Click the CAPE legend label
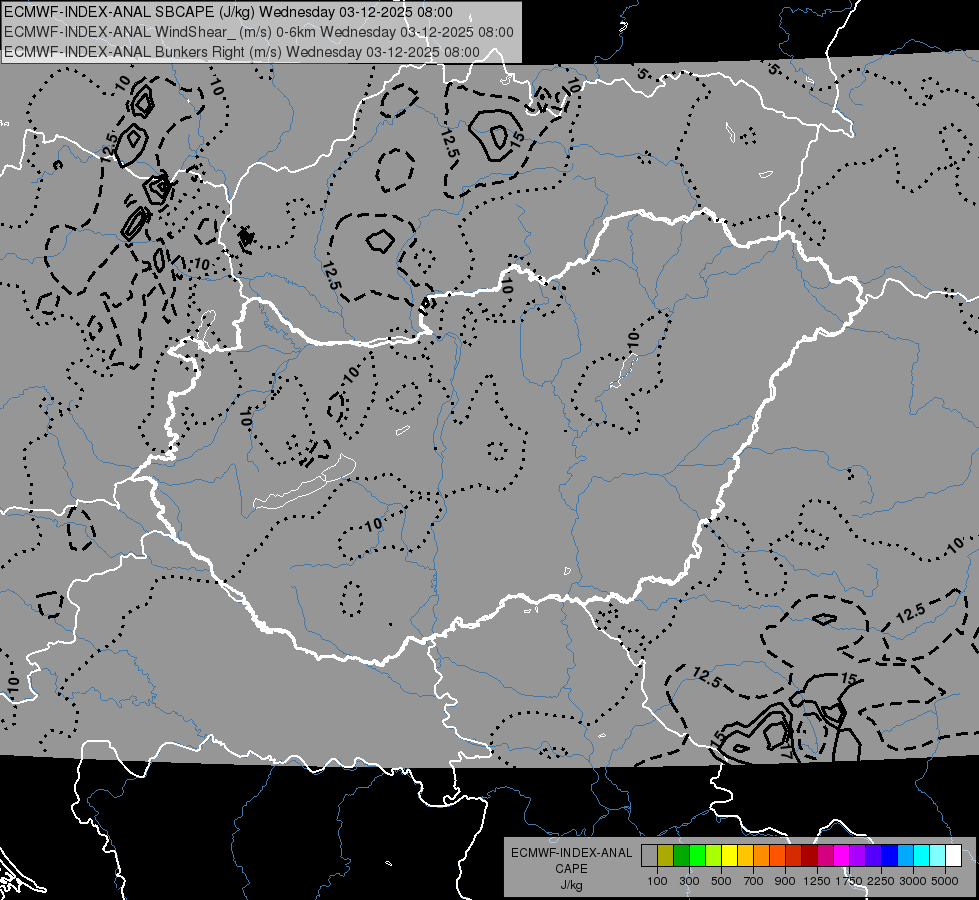Screen dimensions: 979x900 (x=571, y=869)
